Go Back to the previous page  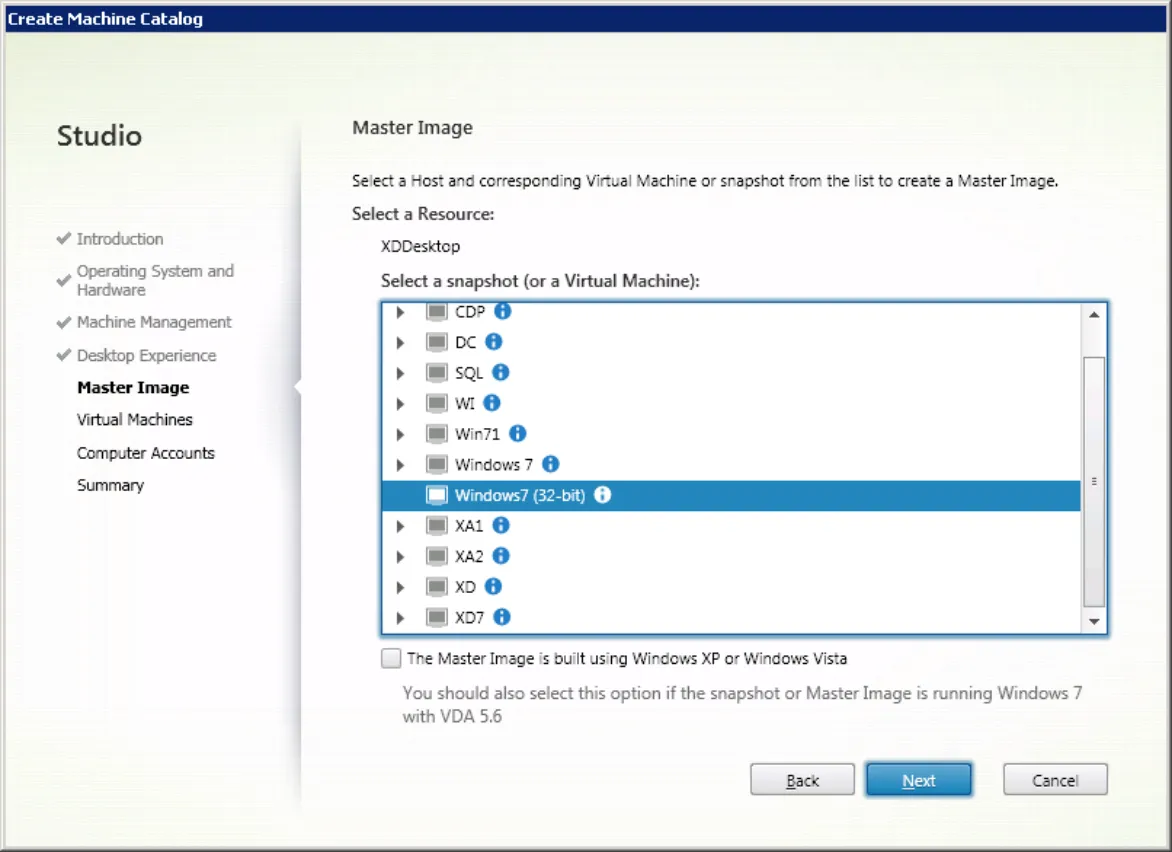(x=802, y=780)
